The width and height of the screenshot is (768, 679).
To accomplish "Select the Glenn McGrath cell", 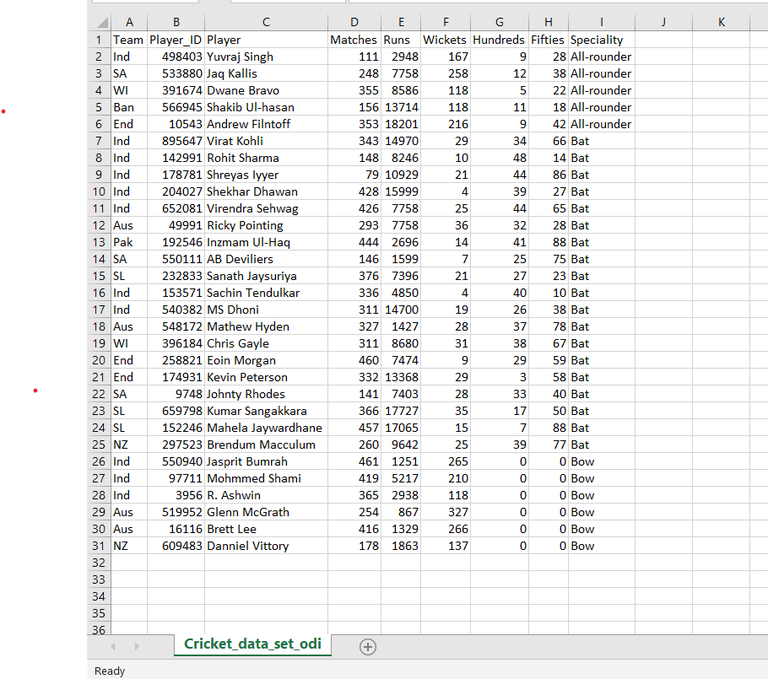I will click(266, 512).
